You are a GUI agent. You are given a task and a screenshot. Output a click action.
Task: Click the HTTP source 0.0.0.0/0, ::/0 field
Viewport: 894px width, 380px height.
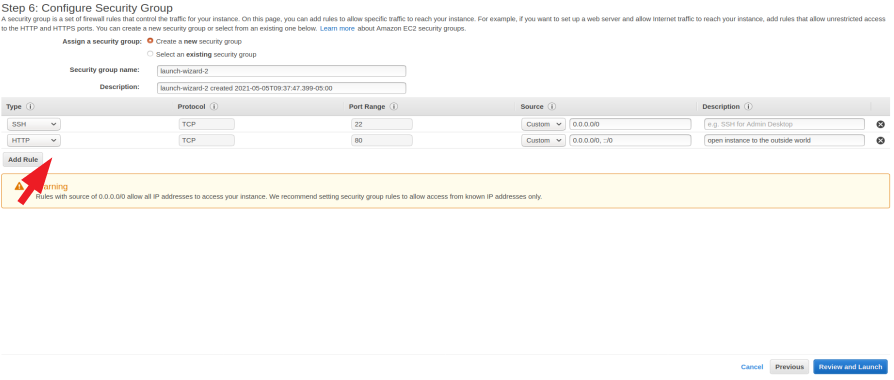click(630, 140)
